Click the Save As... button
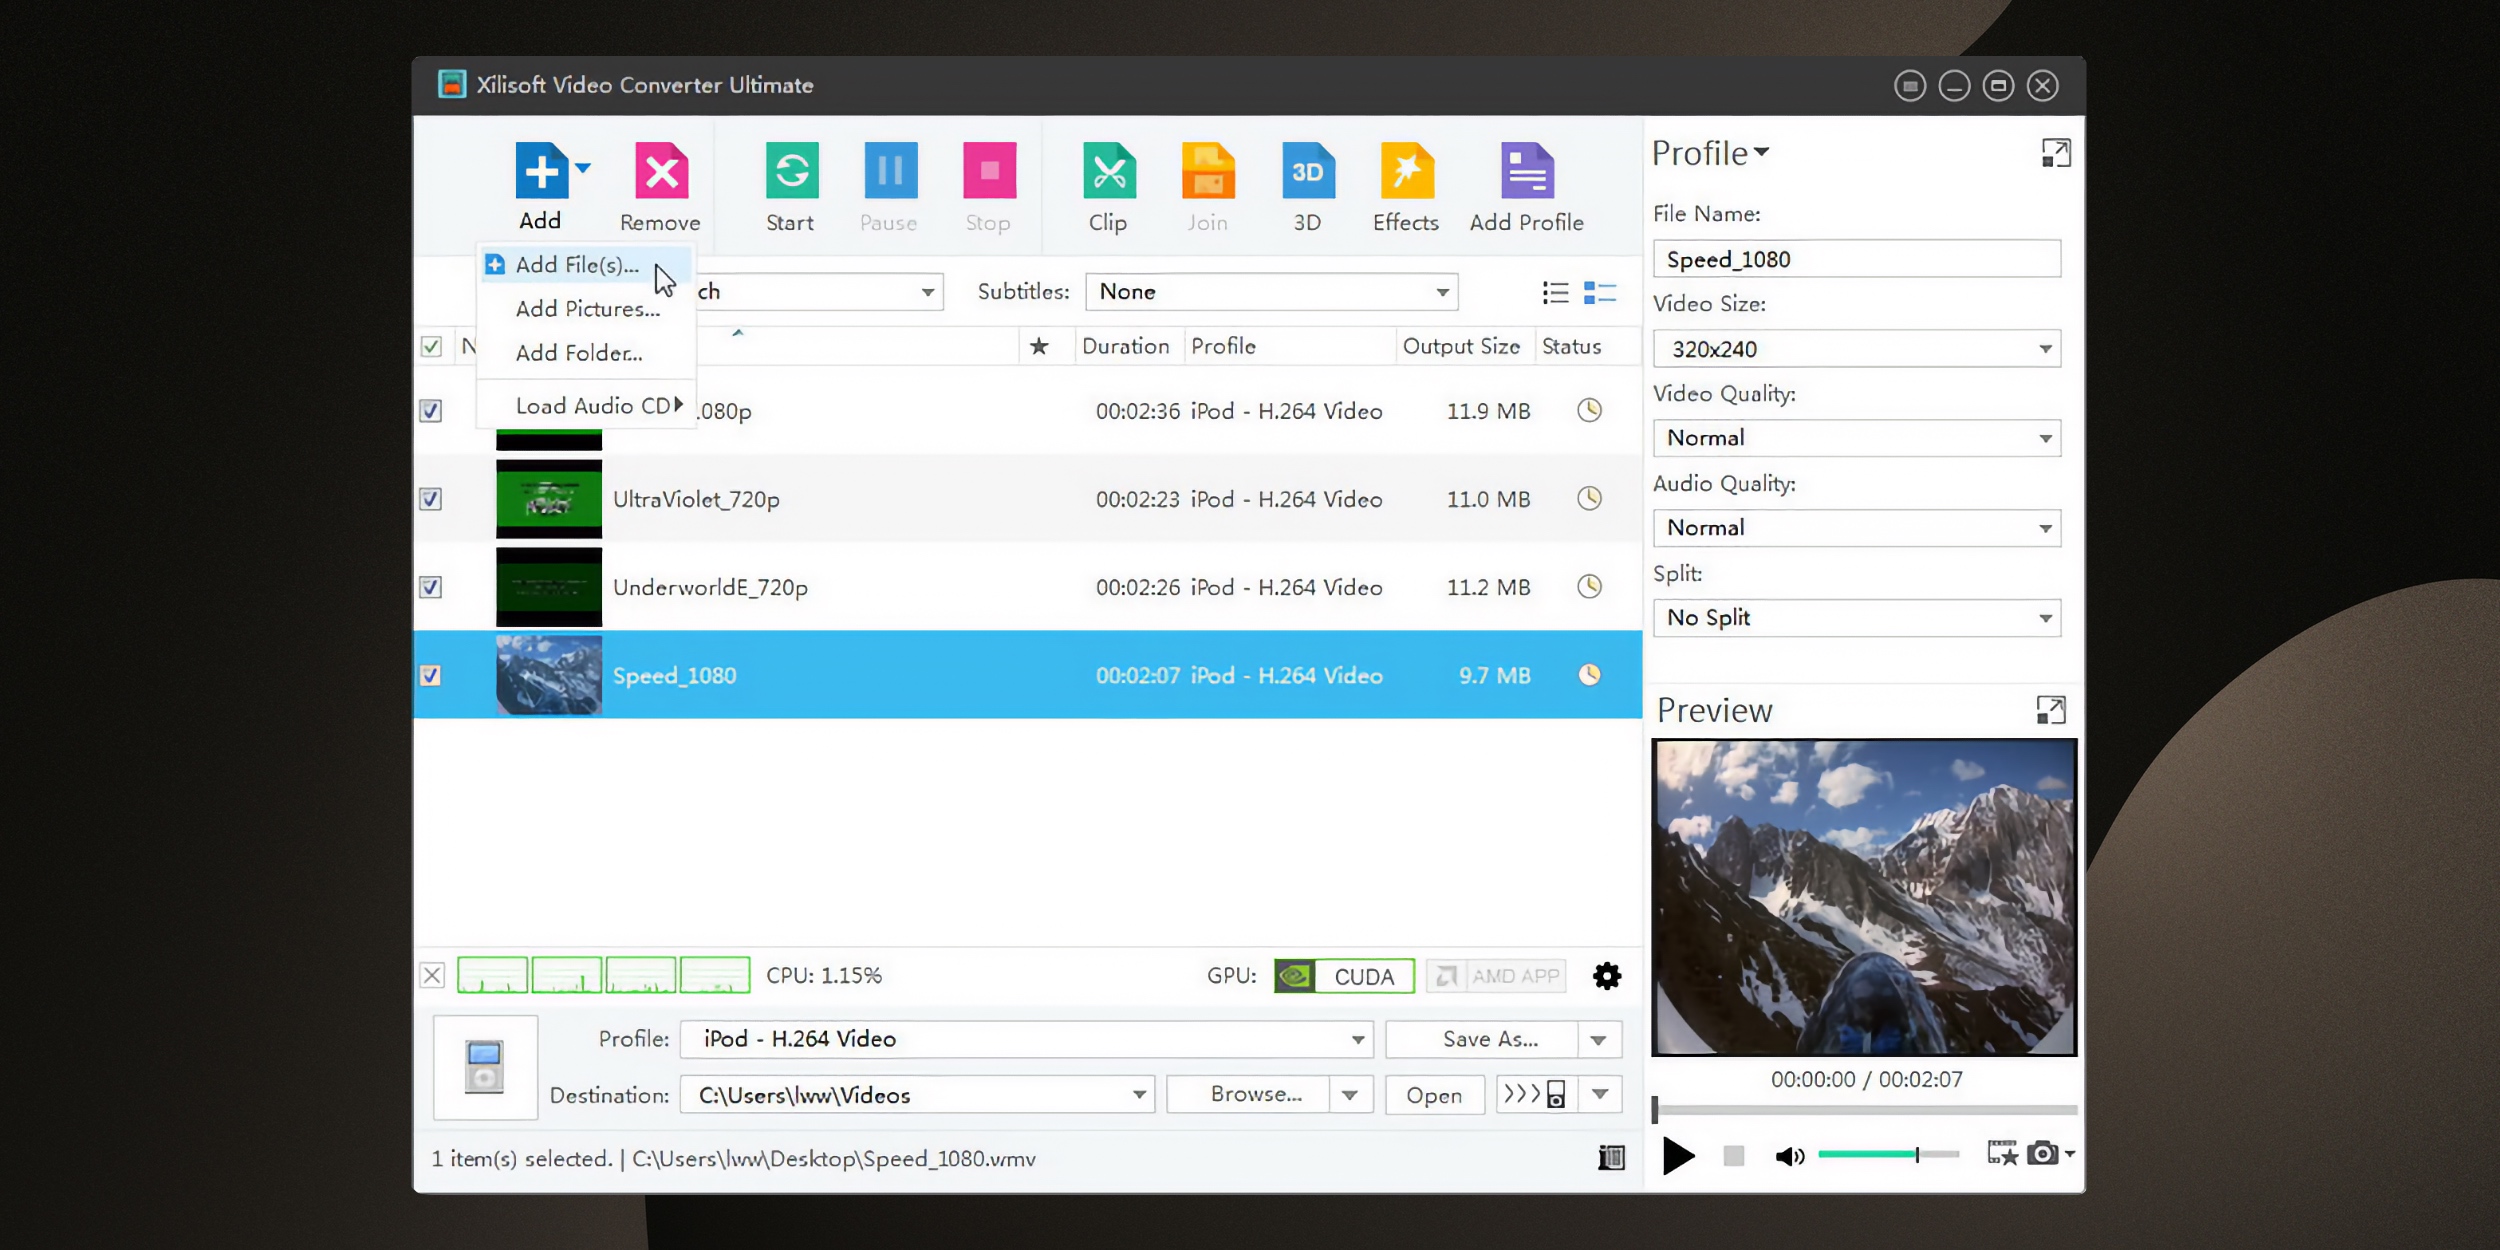The image size is (2500, 1250). (1484, 1040)
